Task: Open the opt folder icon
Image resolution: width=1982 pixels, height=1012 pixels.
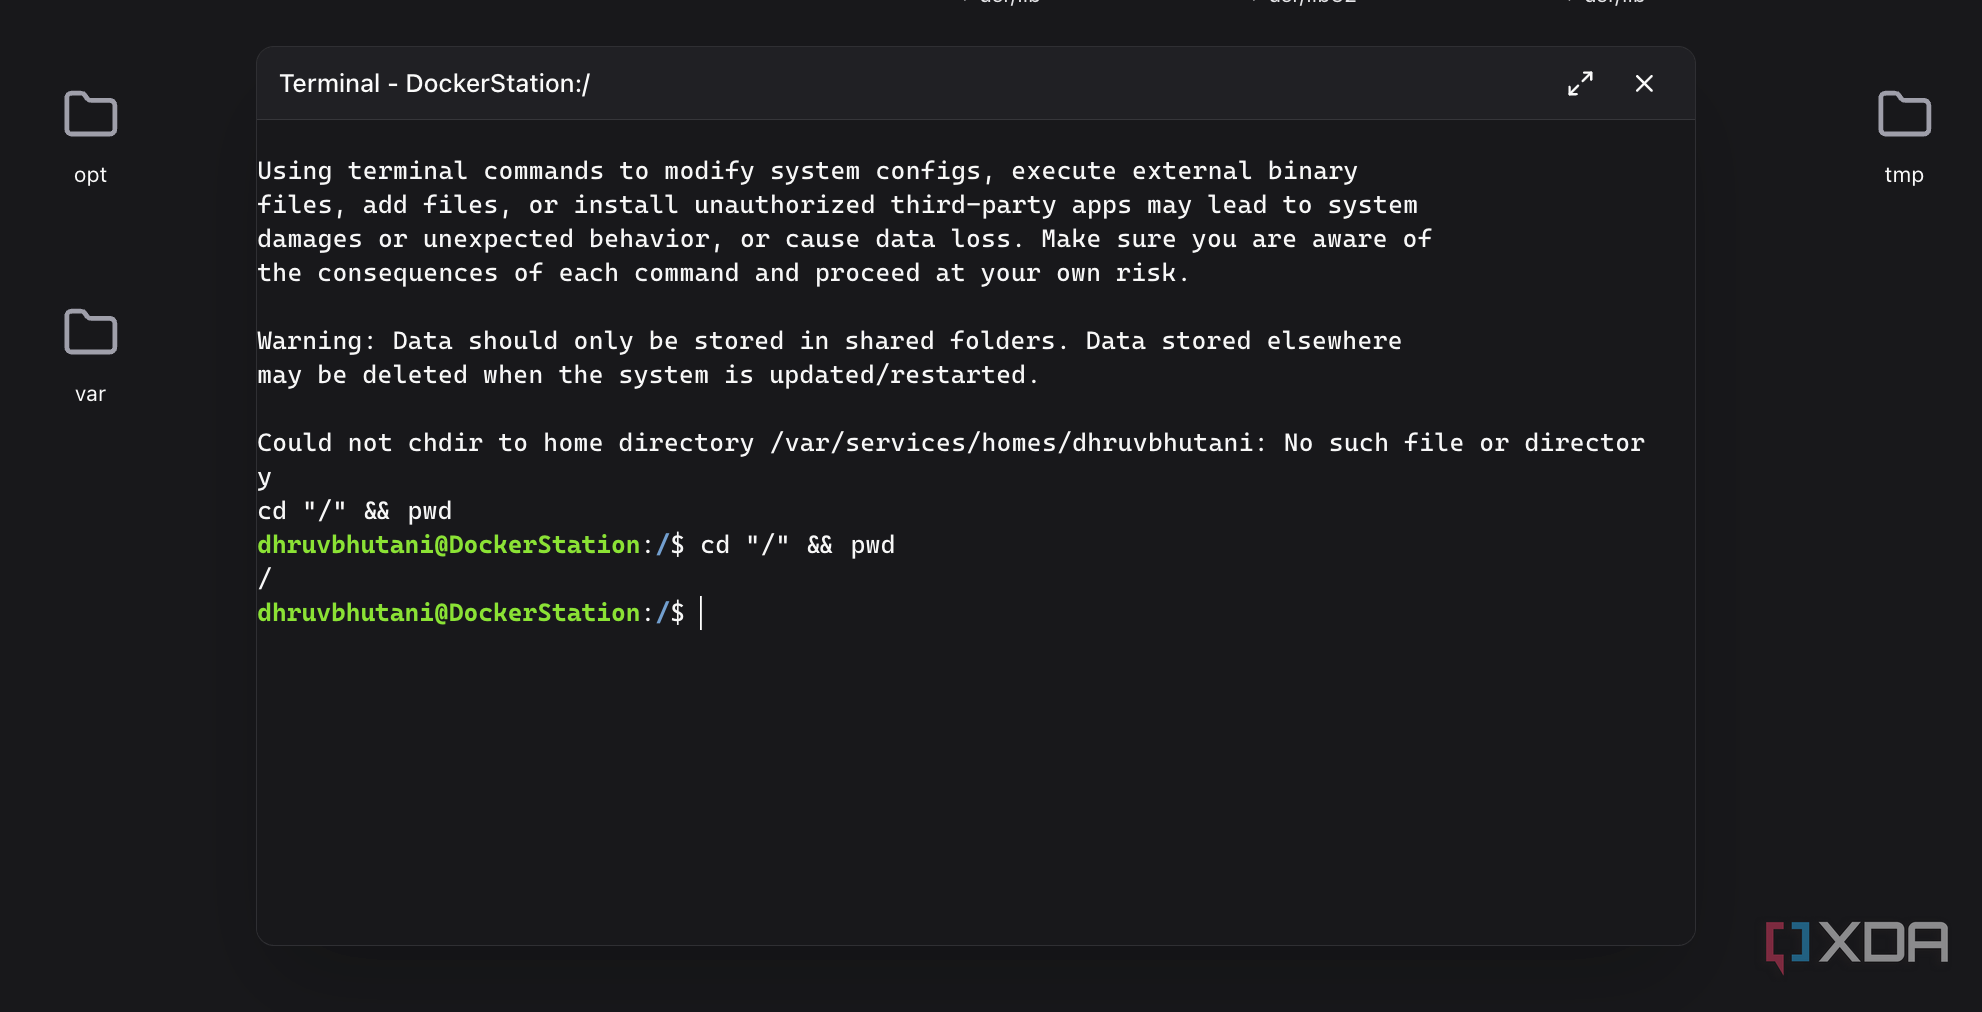Action: click(x=90, y=114)
